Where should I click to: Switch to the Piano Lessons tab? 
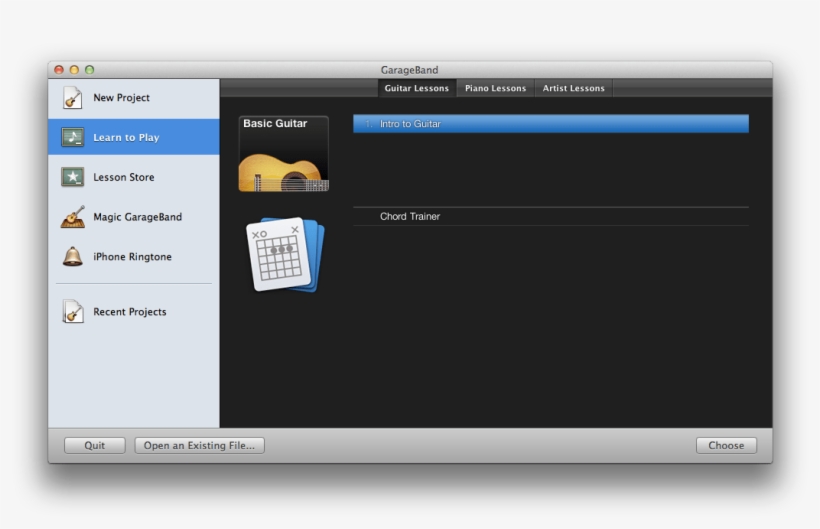click(x=495, y=88)
